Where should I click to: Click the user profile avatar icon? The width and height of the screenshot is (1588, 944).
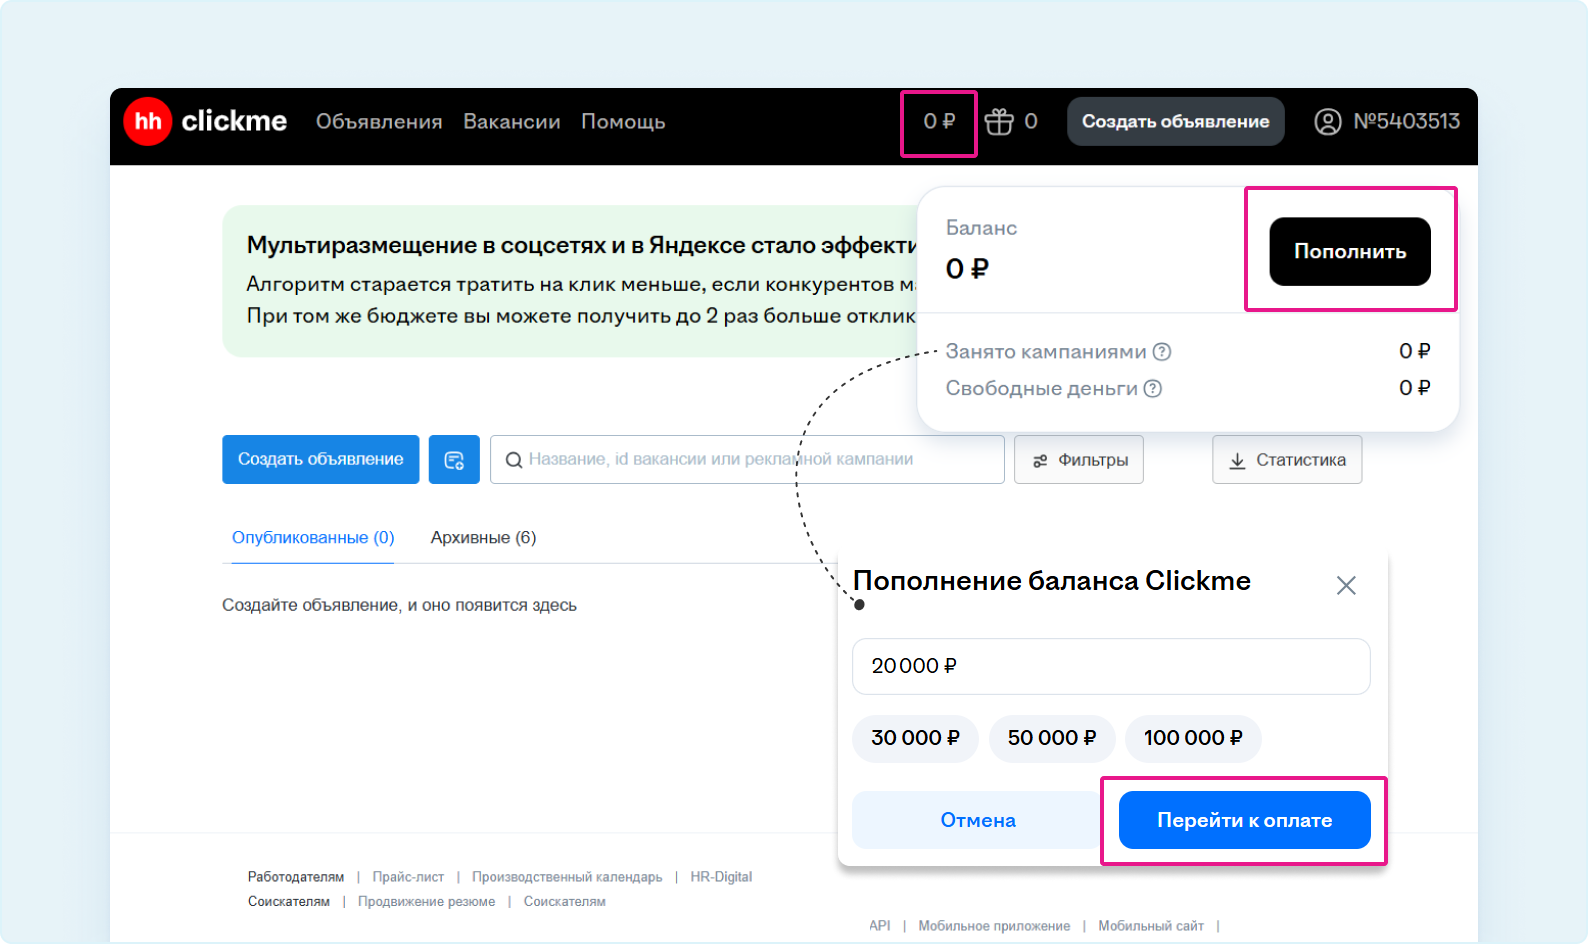[x=1327, y=122]
